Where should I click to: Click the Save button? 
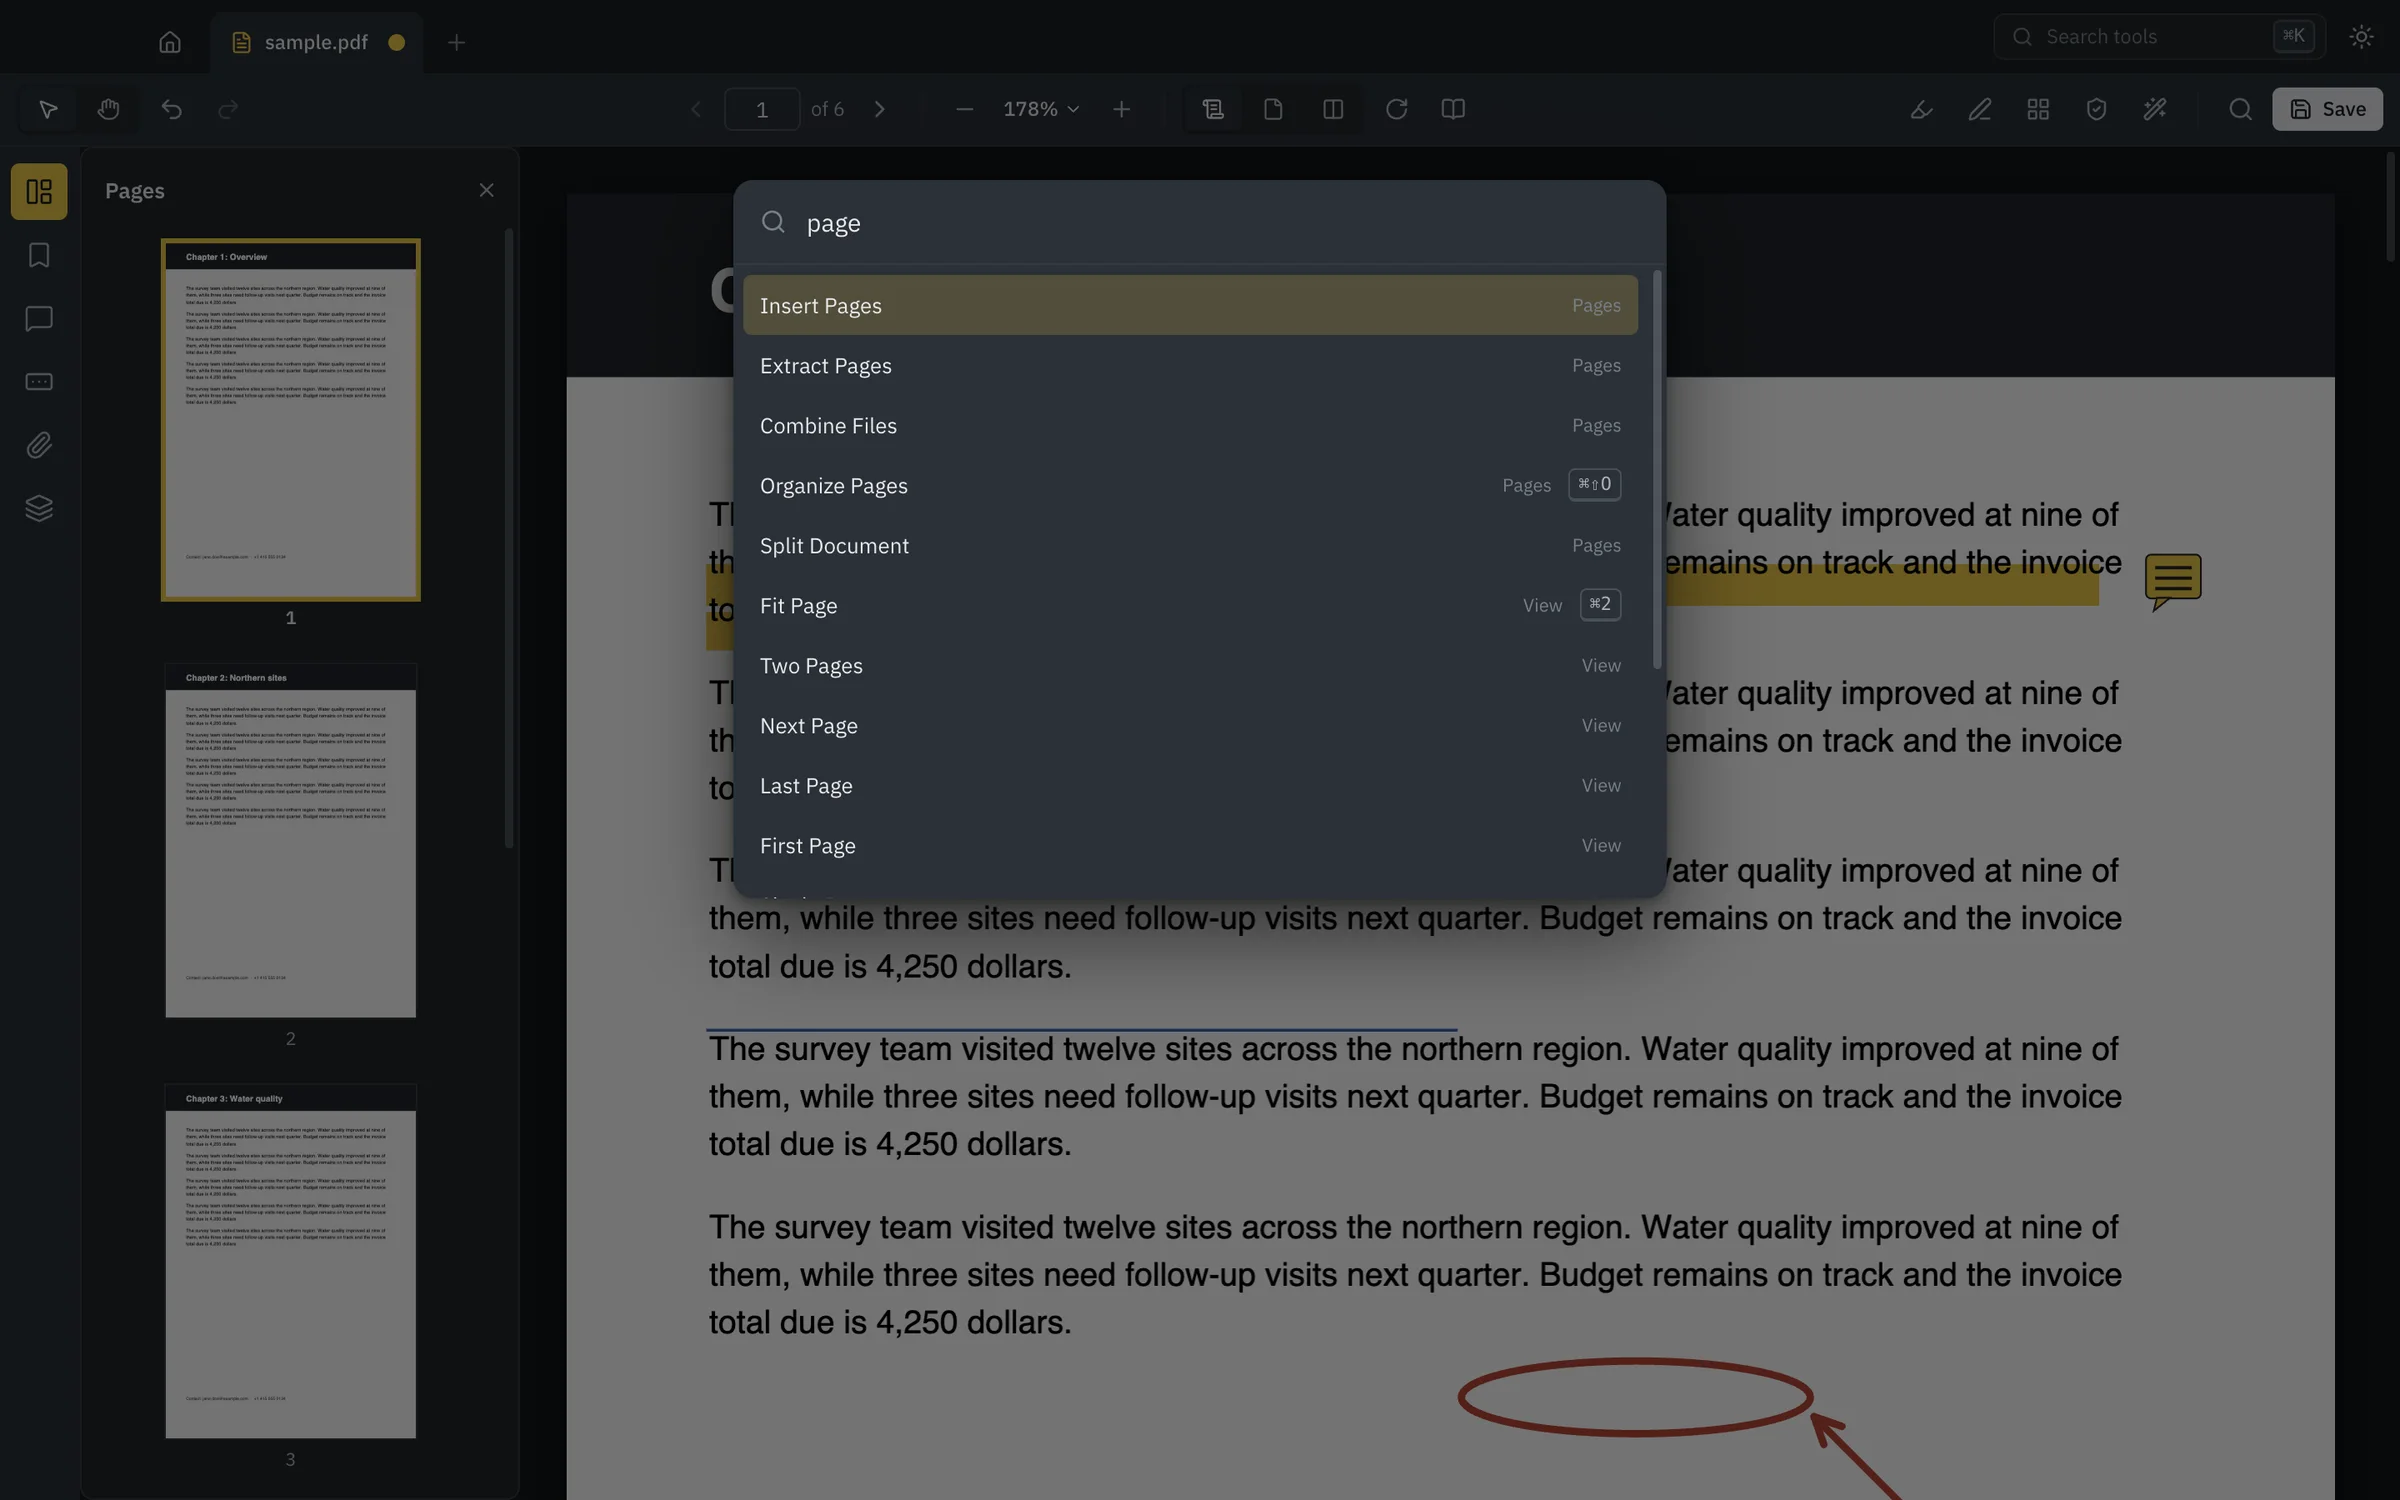pos(2327,109)
